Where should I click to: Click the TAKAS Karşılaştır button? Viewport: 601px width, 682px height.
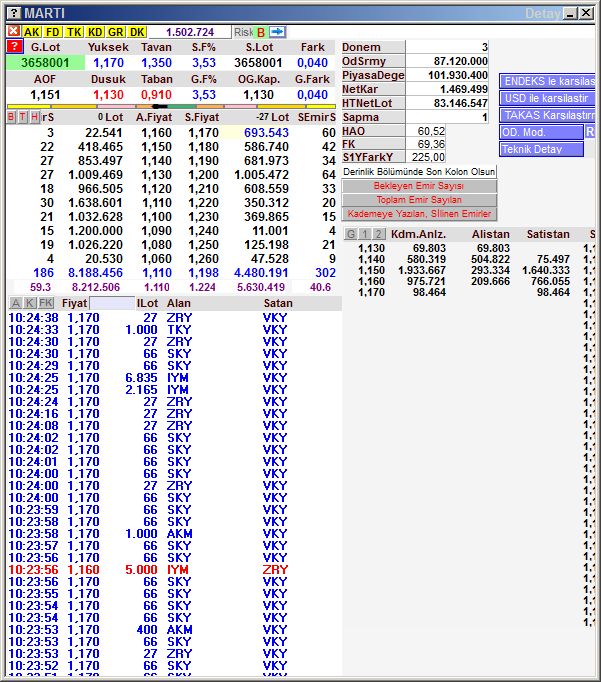547,115
